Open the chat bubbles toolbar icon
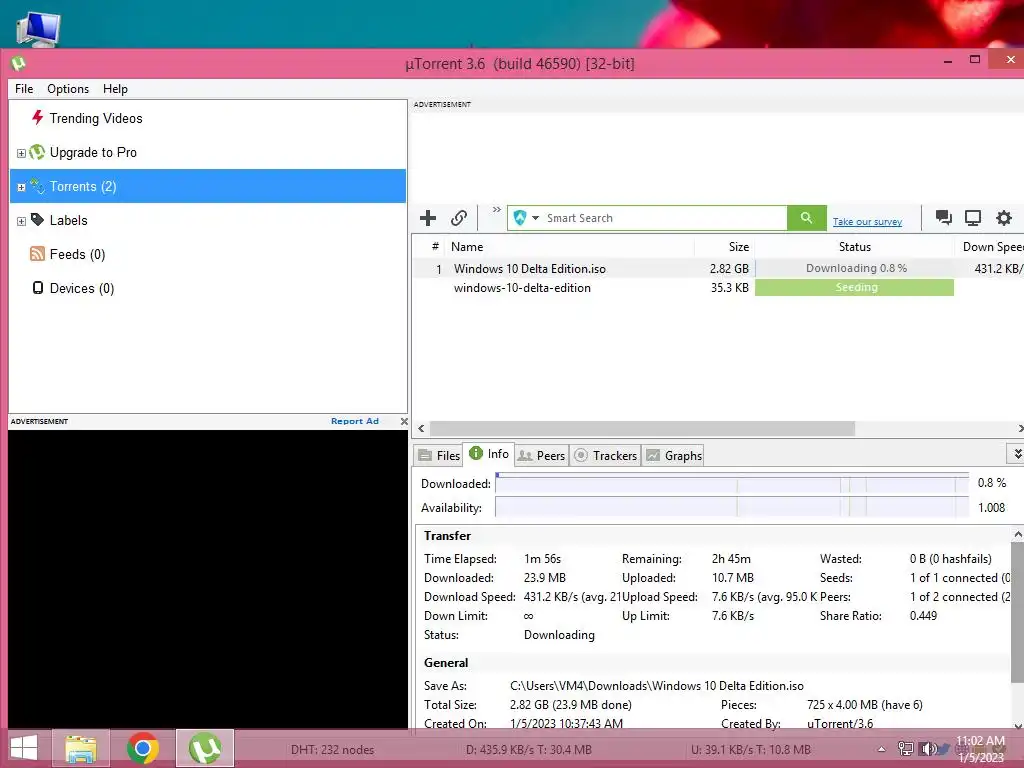 click(943, 217)
